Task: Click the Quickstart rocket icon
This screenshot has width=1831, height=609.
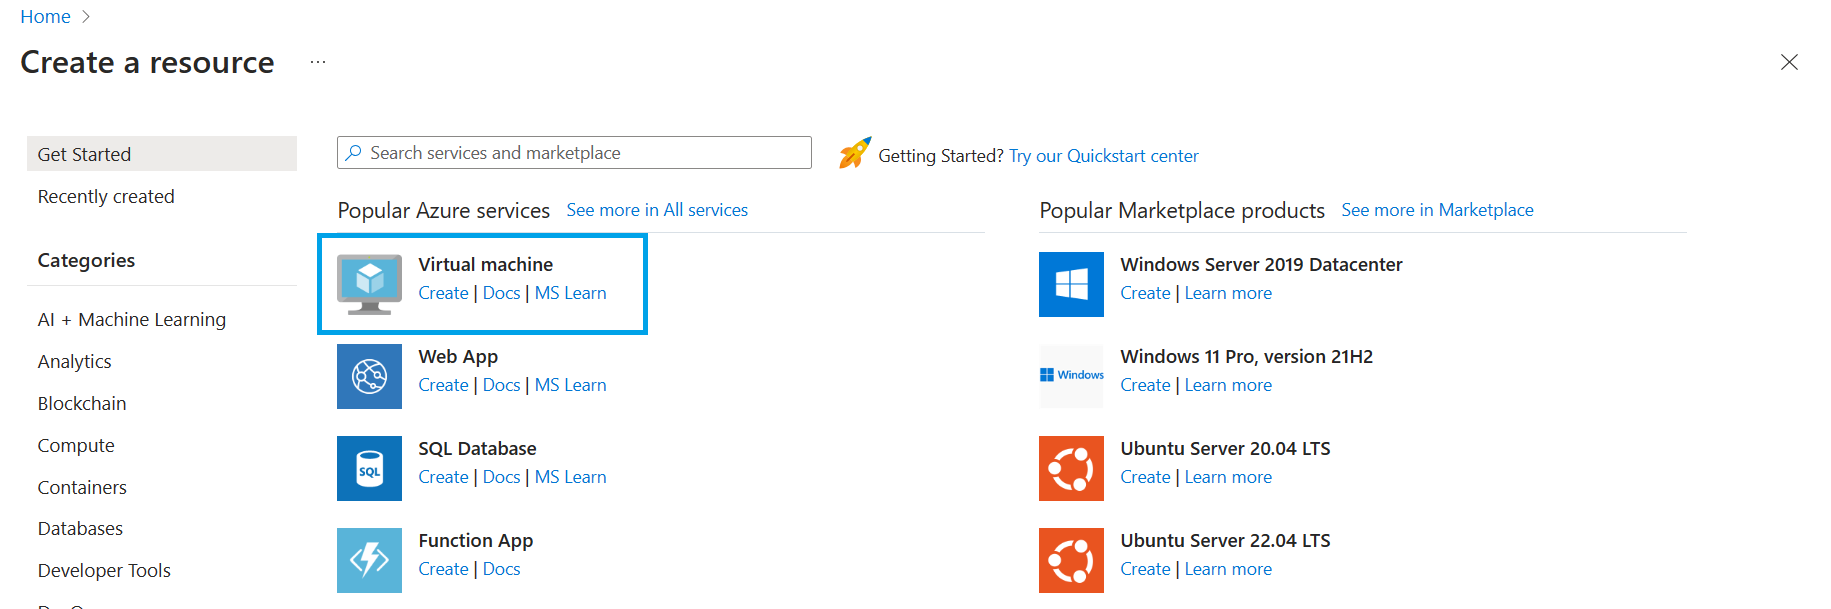Action: coord(855,153)
